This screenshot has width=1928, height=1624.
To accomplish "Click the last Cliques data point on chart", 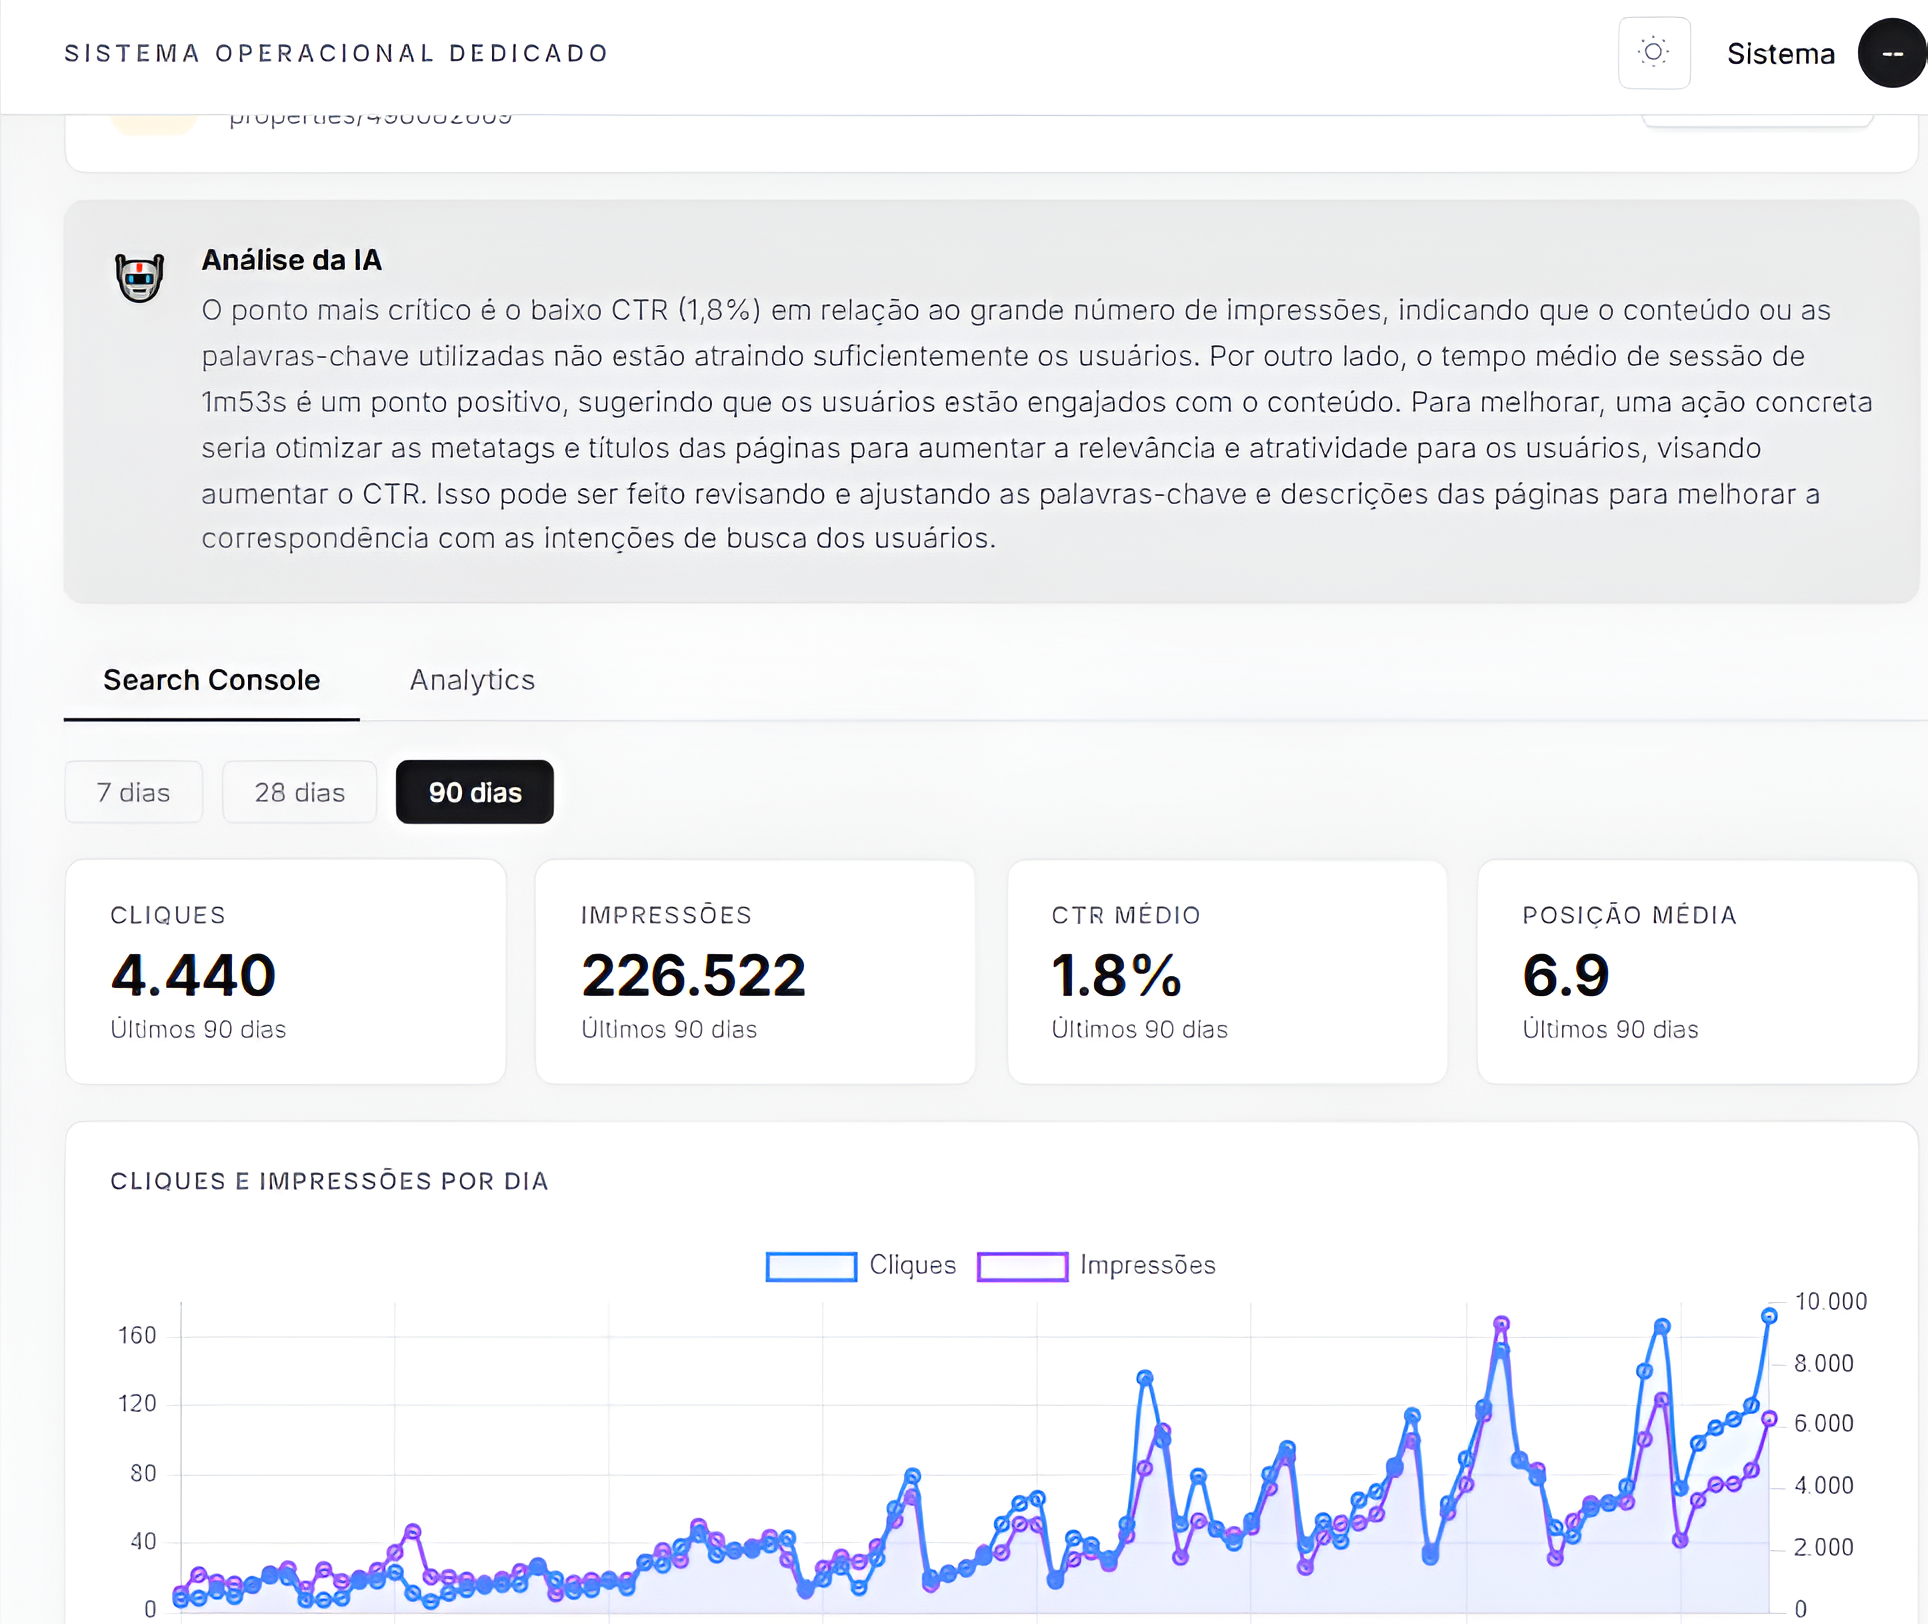I will (x=1768, y=1316).
